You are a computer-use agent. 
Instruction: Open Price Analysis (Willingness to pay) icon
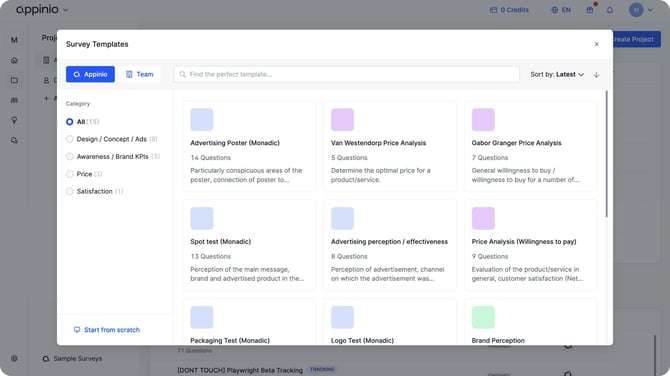(x=483, y=218)
